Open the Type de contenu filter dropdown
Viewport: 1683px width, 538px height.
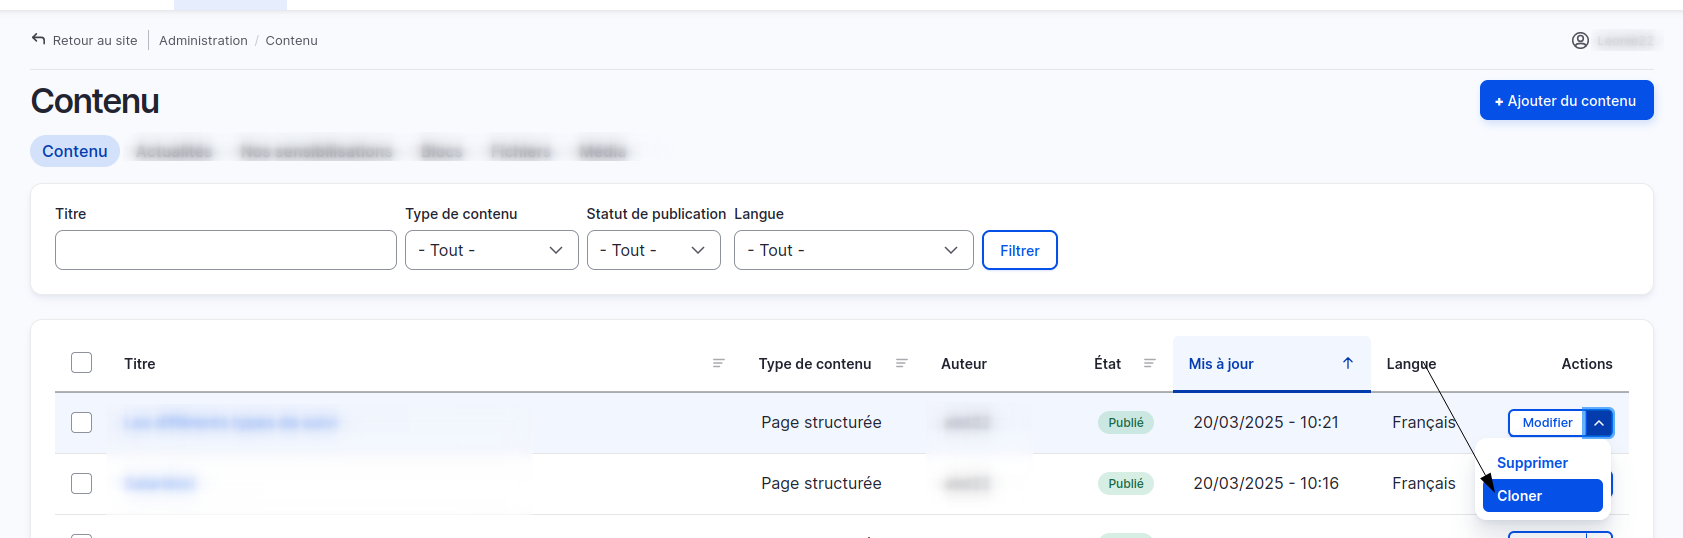click(491, 250)
